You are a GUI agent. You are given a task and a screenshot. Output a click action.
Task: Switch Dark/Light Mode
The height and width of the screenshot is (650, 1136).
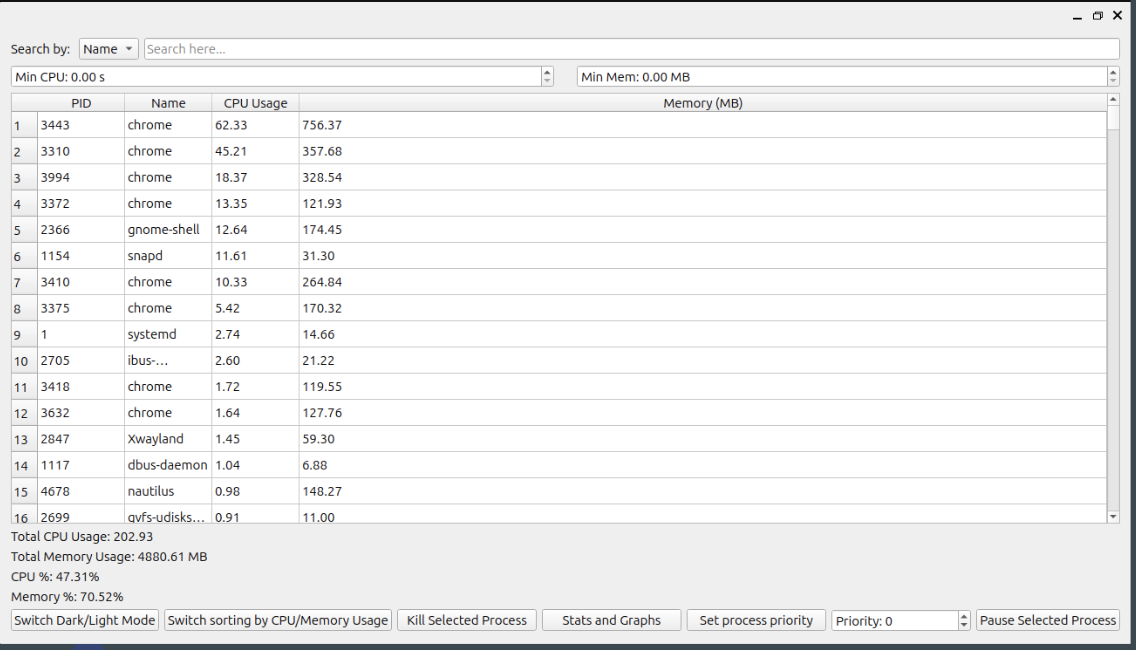(84, 620)
